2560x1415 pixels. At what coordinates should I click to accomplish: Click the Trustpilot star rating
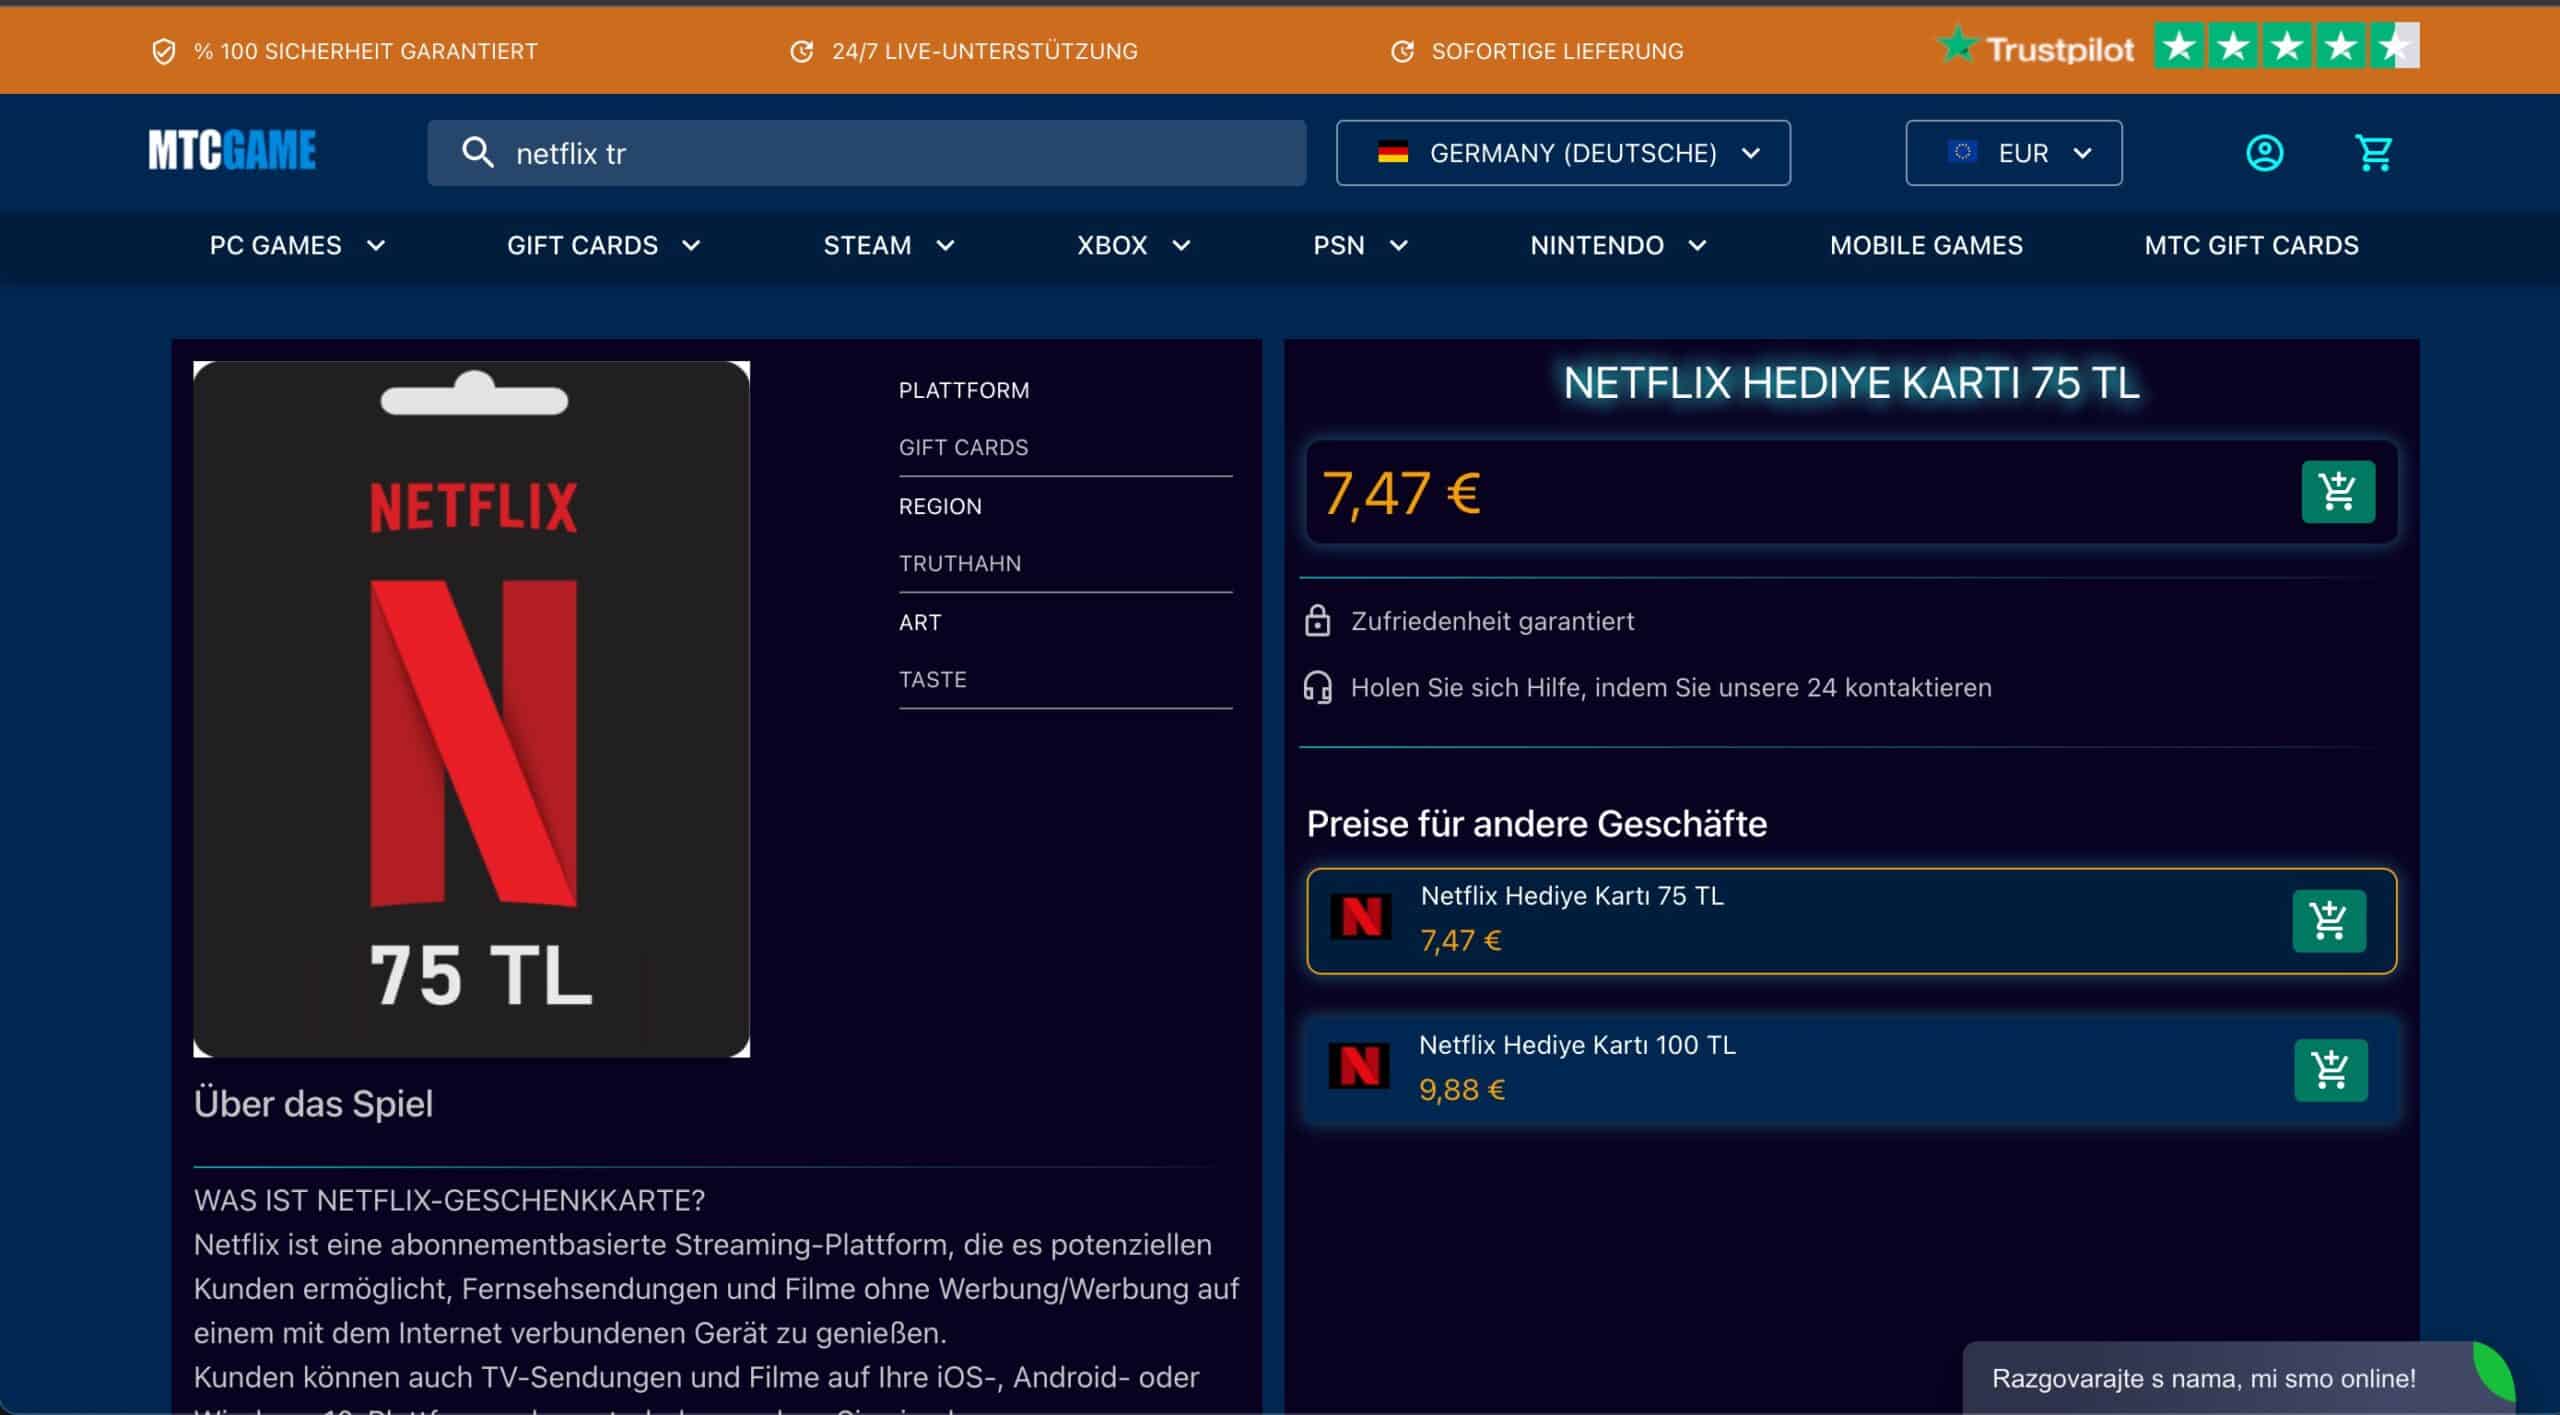point(2286,46)
